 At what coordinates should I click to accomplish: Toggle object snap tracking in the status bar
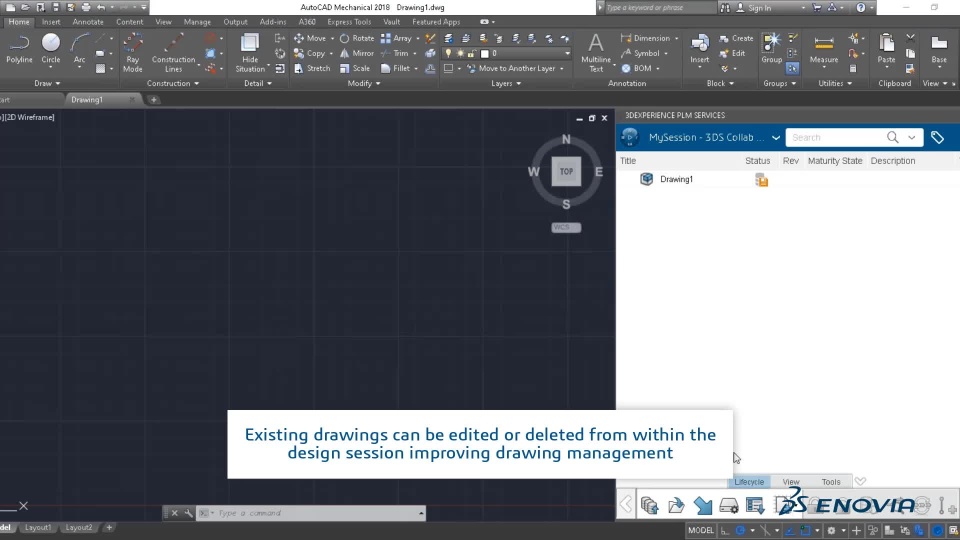[789, 530]
